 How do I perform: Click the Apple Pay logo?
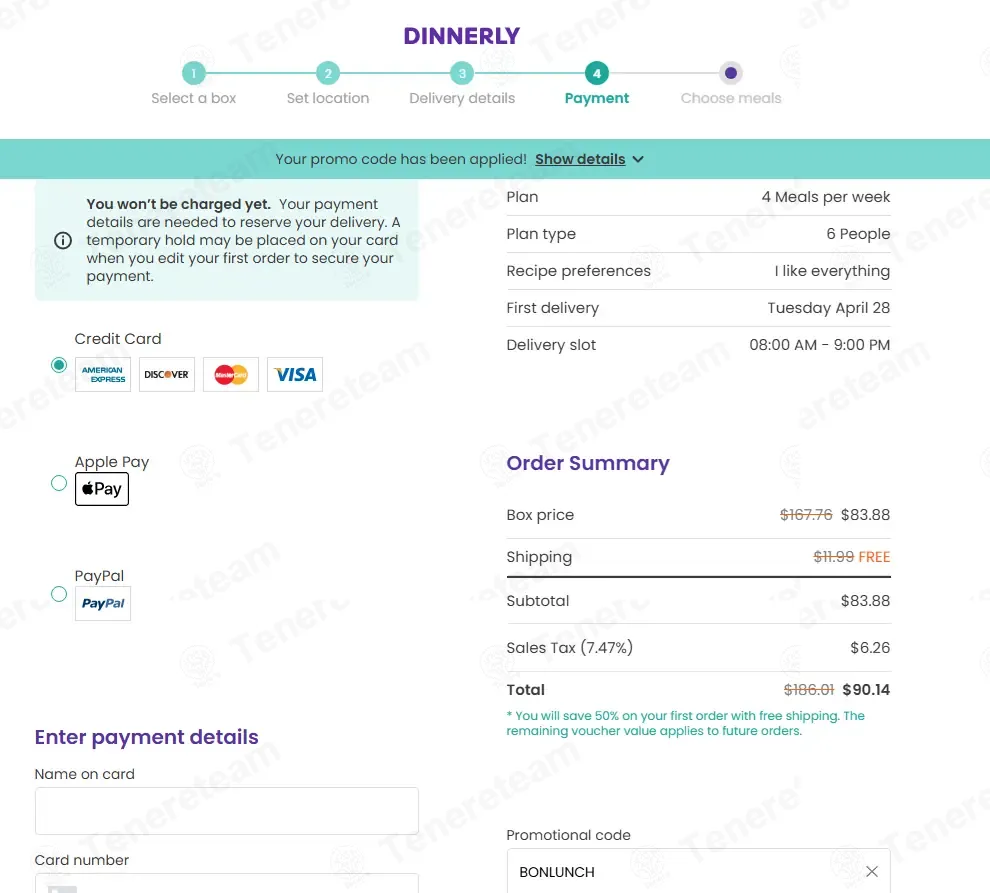click(102, 489)
